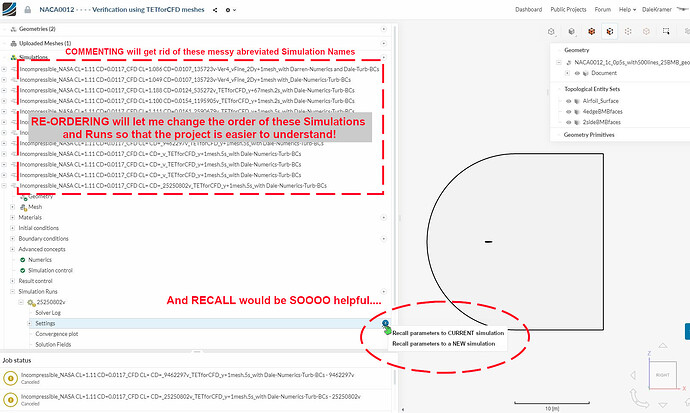The image size is (690, 413).
Task: Expand the Result control node
Action: click(13, 281)
